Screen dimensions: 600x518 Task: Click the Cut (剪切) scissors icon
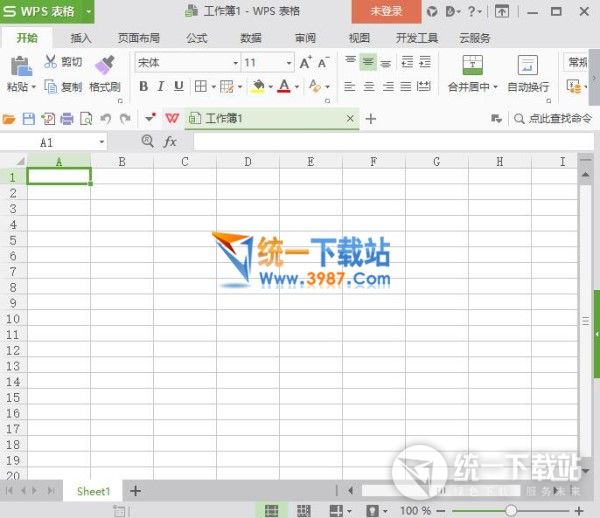click(50, 62)
